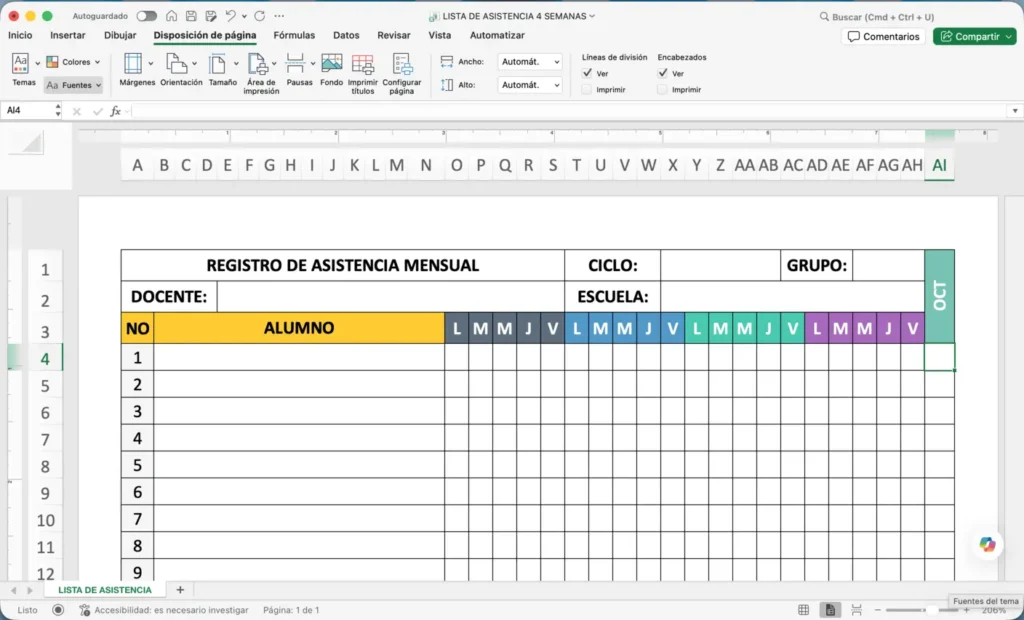Click the green OCT vertical cell
Viewport: 1024px width, 620px height.
click(x=939, y=296)
